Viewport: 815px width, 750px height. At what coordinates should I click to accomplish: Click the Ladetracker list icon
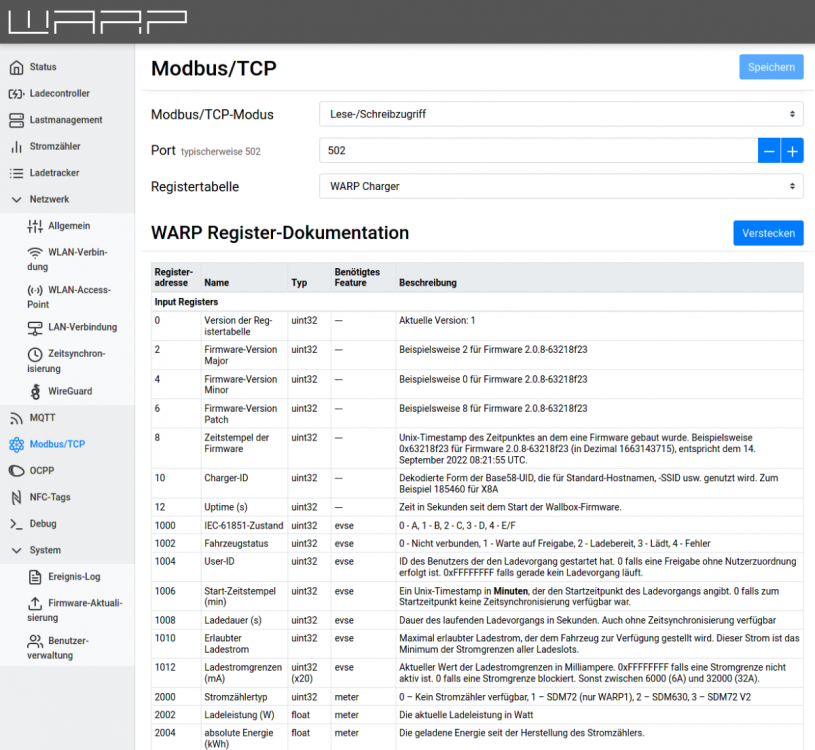click(x=16, y=173)
